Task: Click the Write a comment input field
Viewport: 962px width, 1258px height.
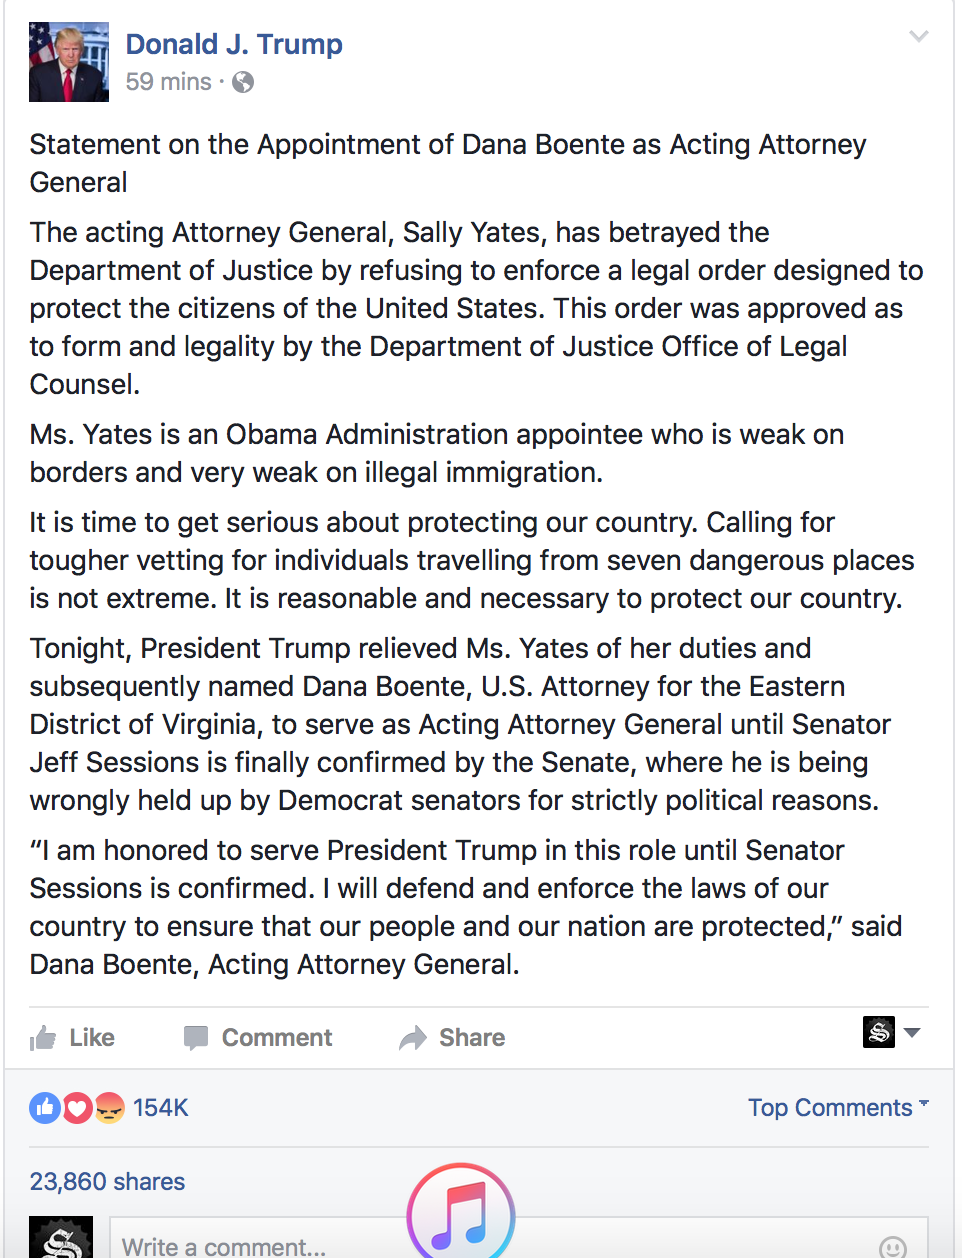Action: pos(519,1240)
